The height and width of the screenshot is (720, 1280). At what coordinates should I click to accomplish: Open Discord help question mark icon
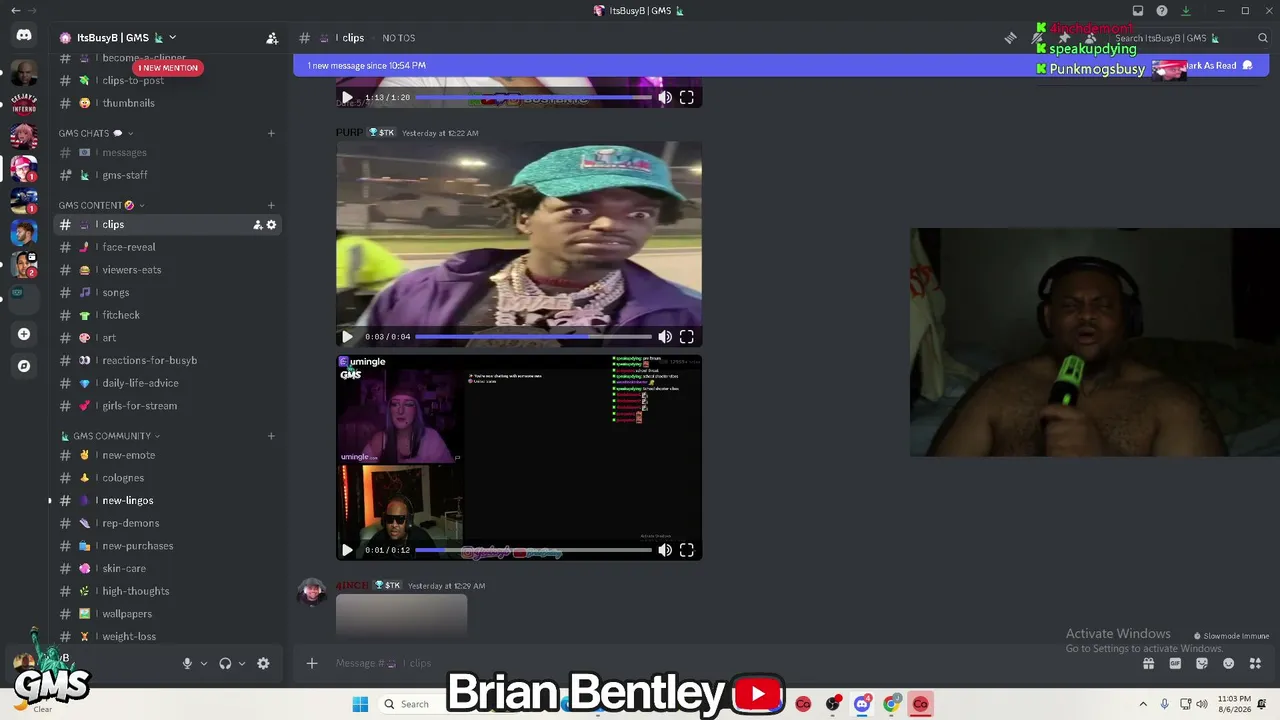pos(1162,11)
